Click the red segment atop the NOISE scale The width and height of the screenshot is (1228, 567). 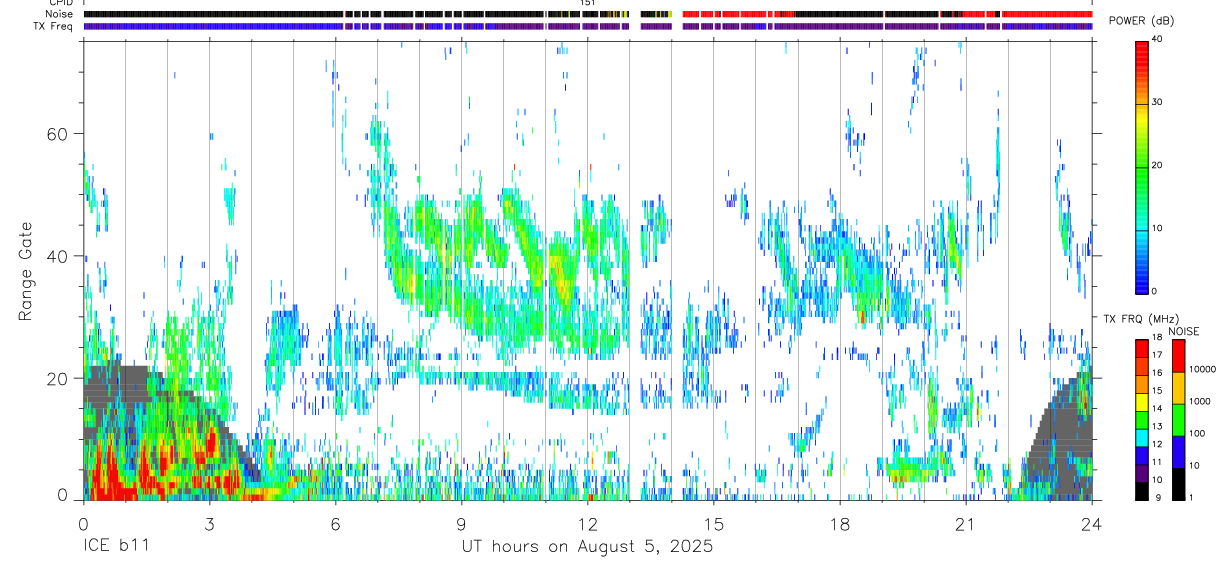click(x=1178, y=355)
